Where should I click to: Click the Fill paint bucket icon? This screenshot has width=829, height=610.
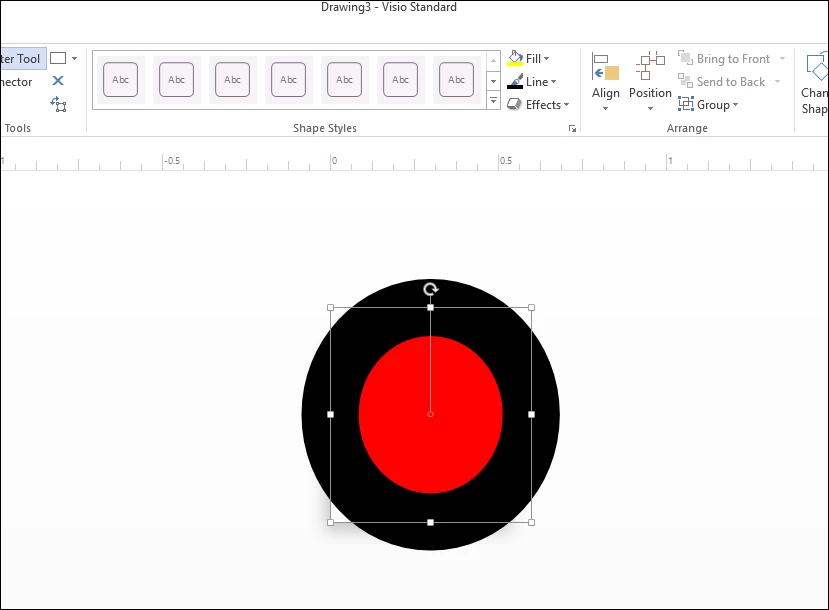coord(515,58)
